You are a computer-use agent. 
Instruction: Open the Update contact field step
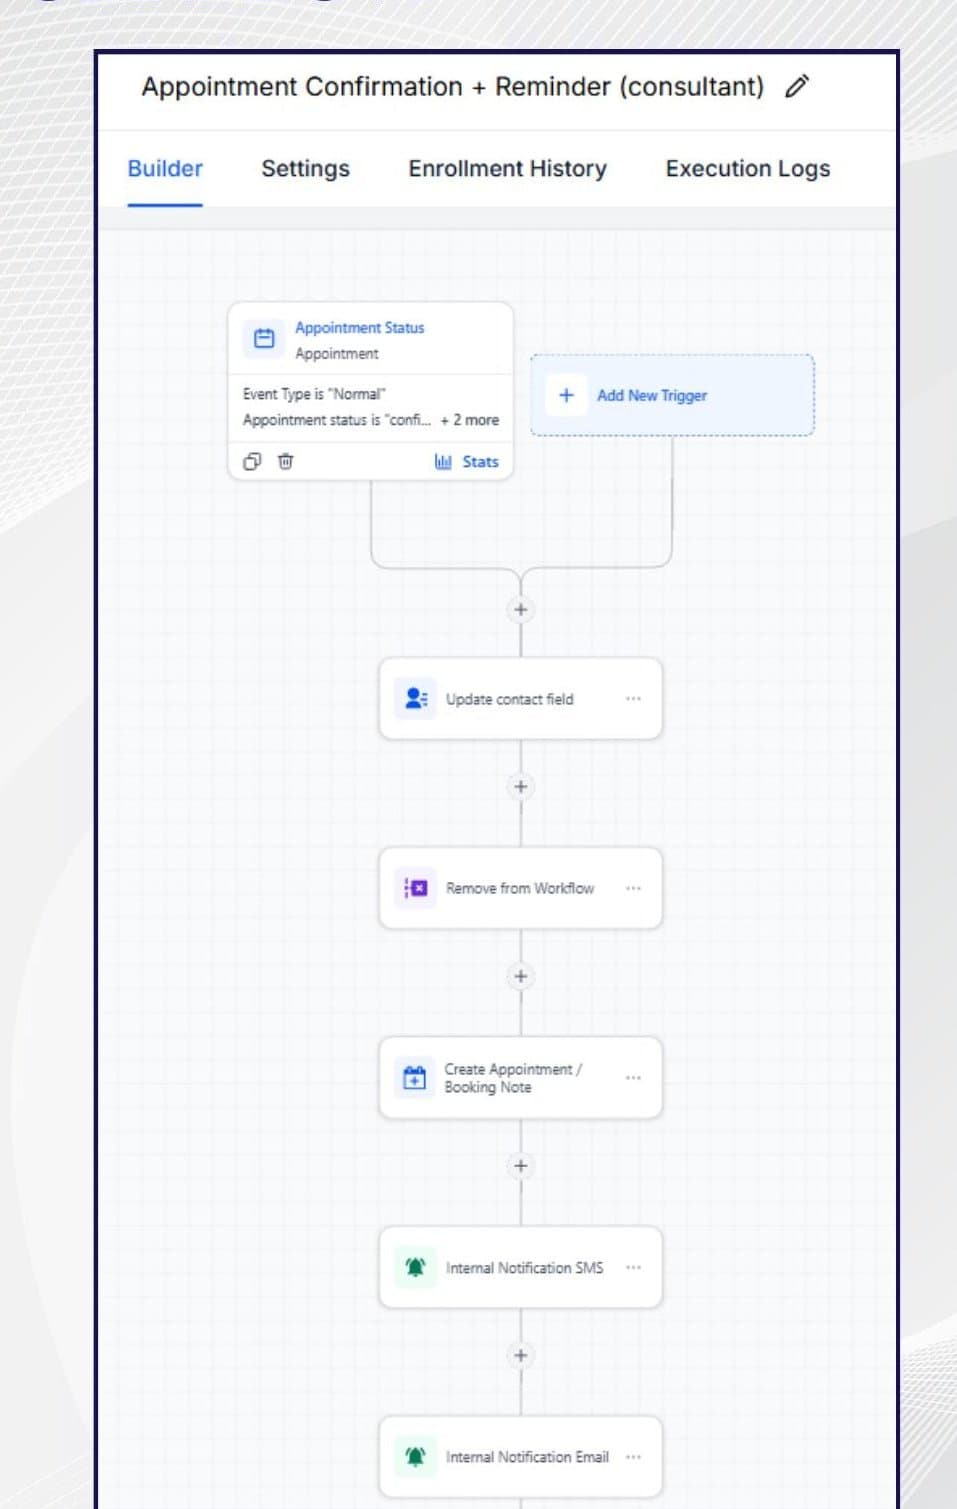(520, 699)
